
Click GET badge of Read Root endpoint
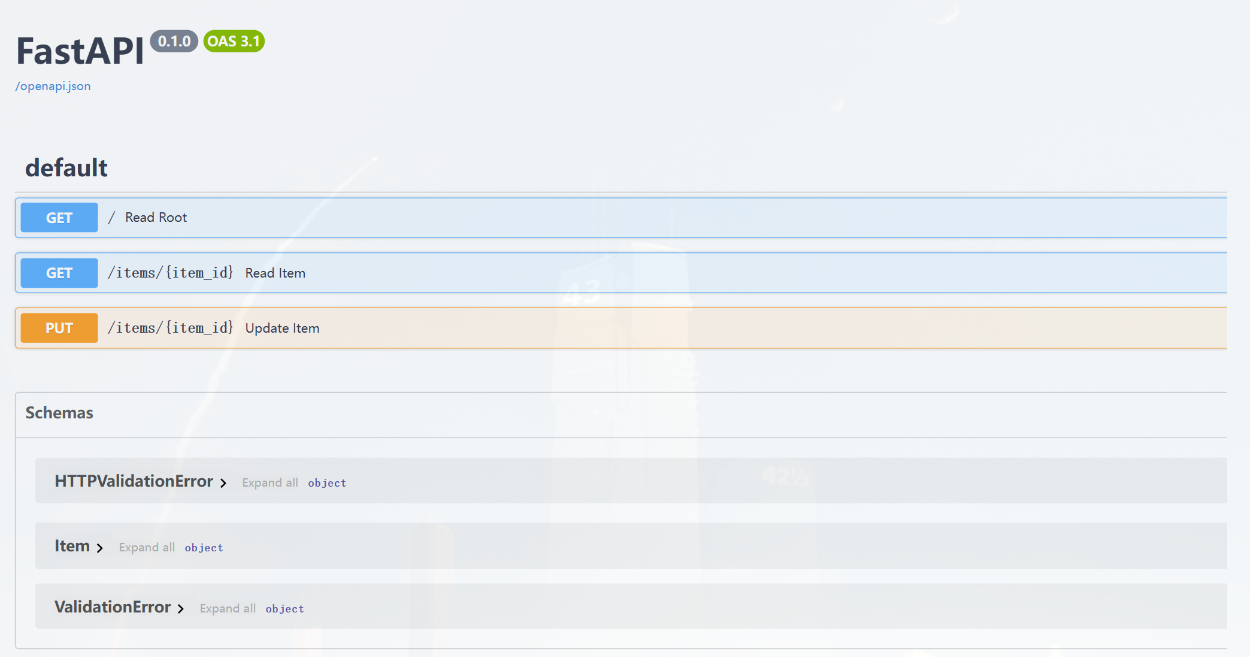[x=59, y=217]
